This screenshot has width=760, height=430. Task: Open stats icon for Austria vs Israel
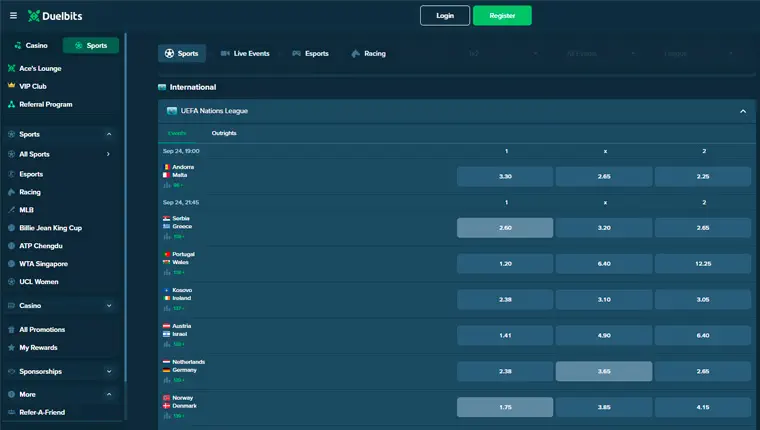coord(167,344)
